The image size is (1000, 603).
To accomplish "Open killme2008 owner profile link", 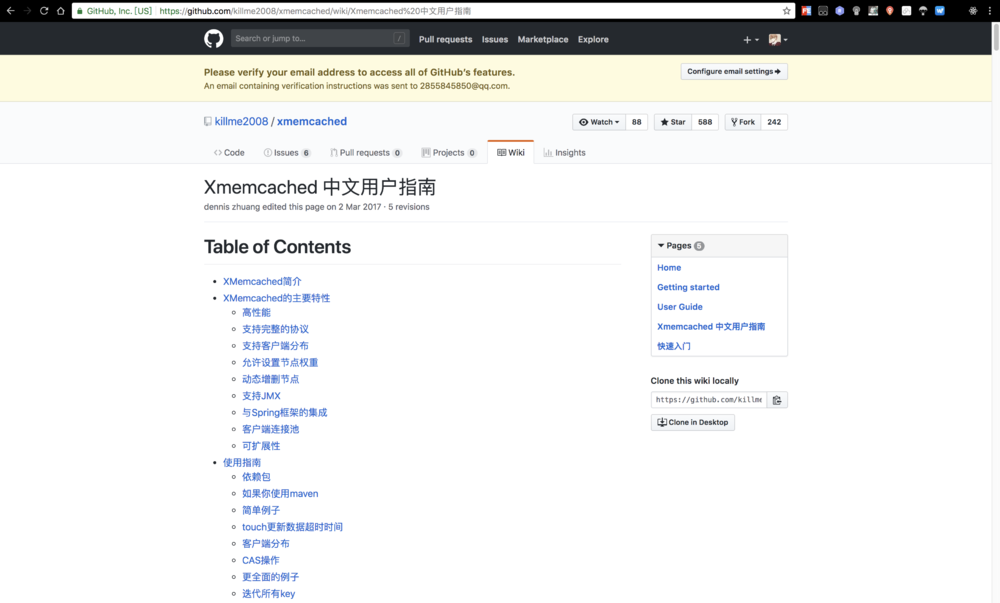I will click(x=241, y=121).
